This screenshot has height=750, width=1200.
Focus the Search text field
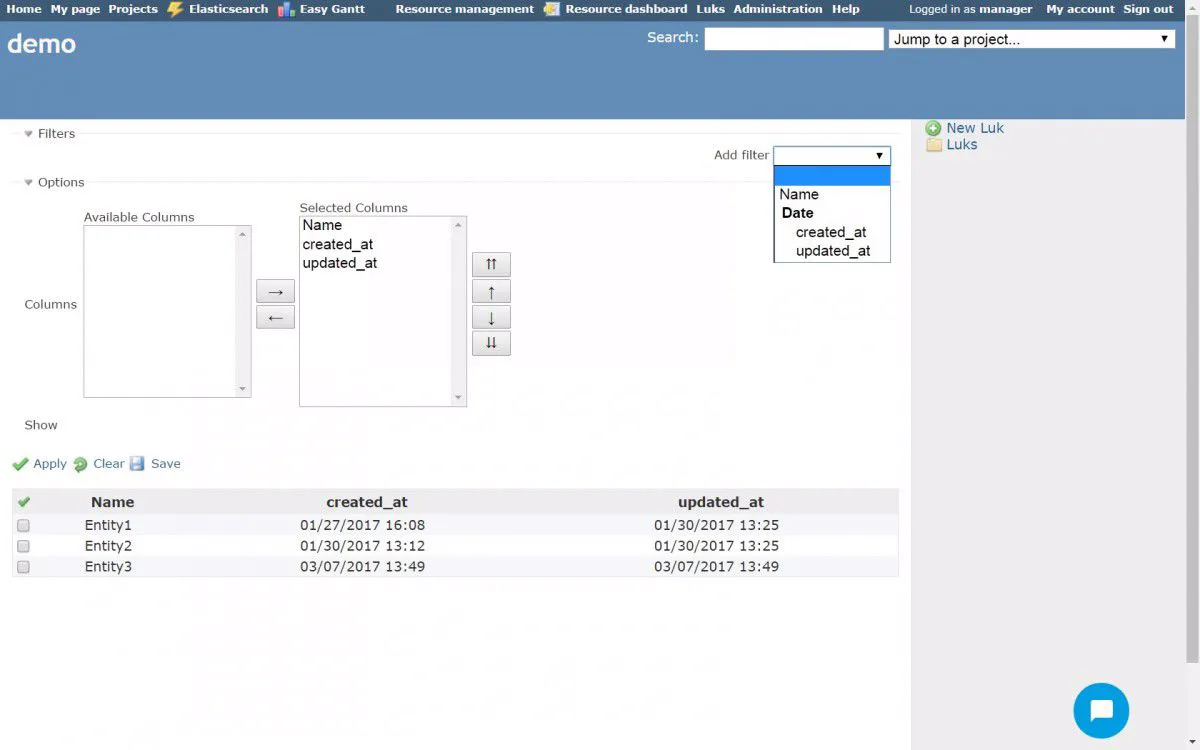[x=793, y=39]
